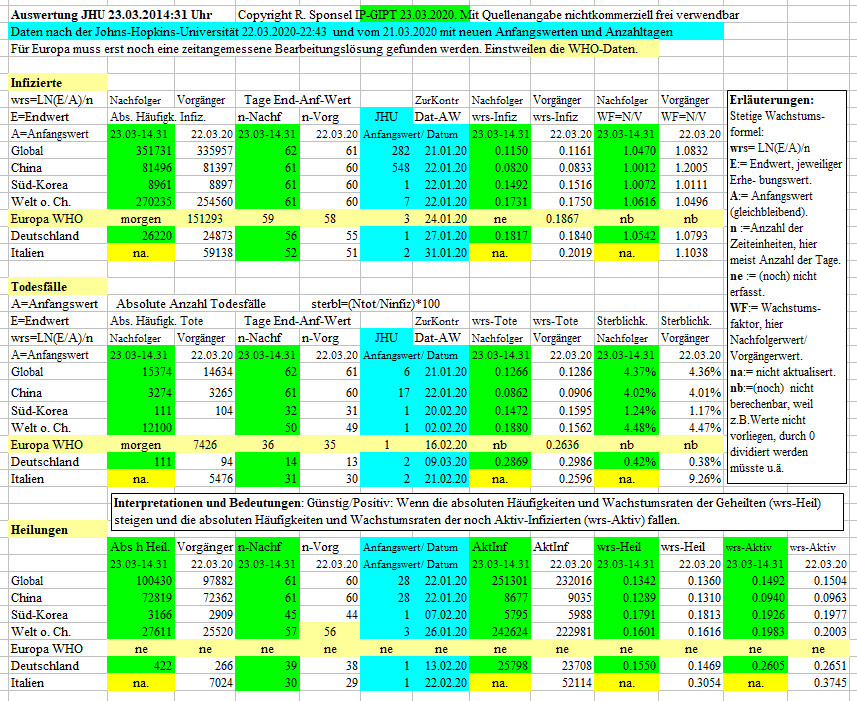Click the 'Interpretationen und Bedeutungen' text box
857x701 pixels.
click(478, 511)
